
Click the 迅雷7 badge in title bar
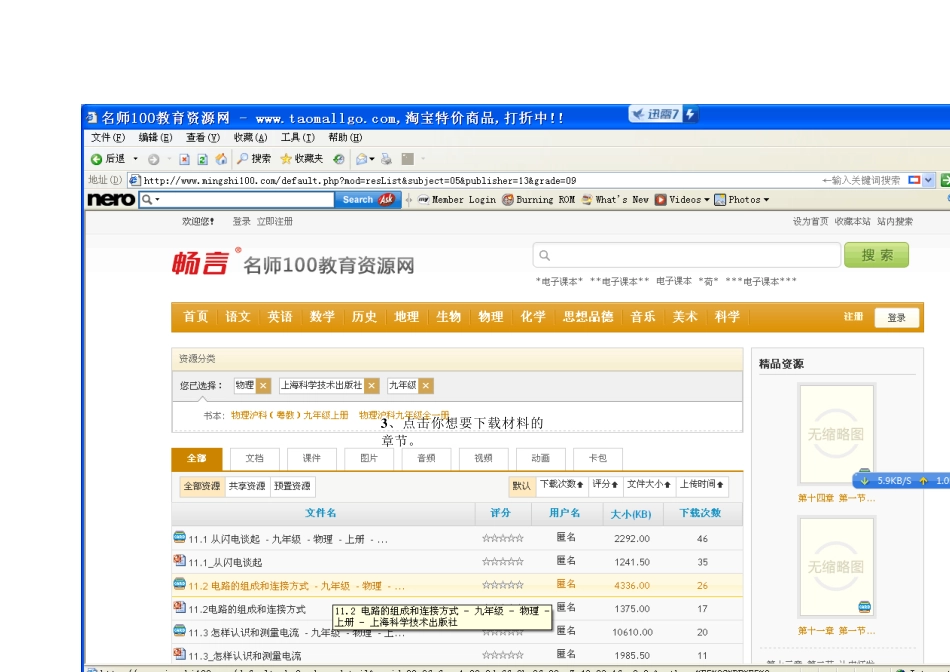pos(663,114)
